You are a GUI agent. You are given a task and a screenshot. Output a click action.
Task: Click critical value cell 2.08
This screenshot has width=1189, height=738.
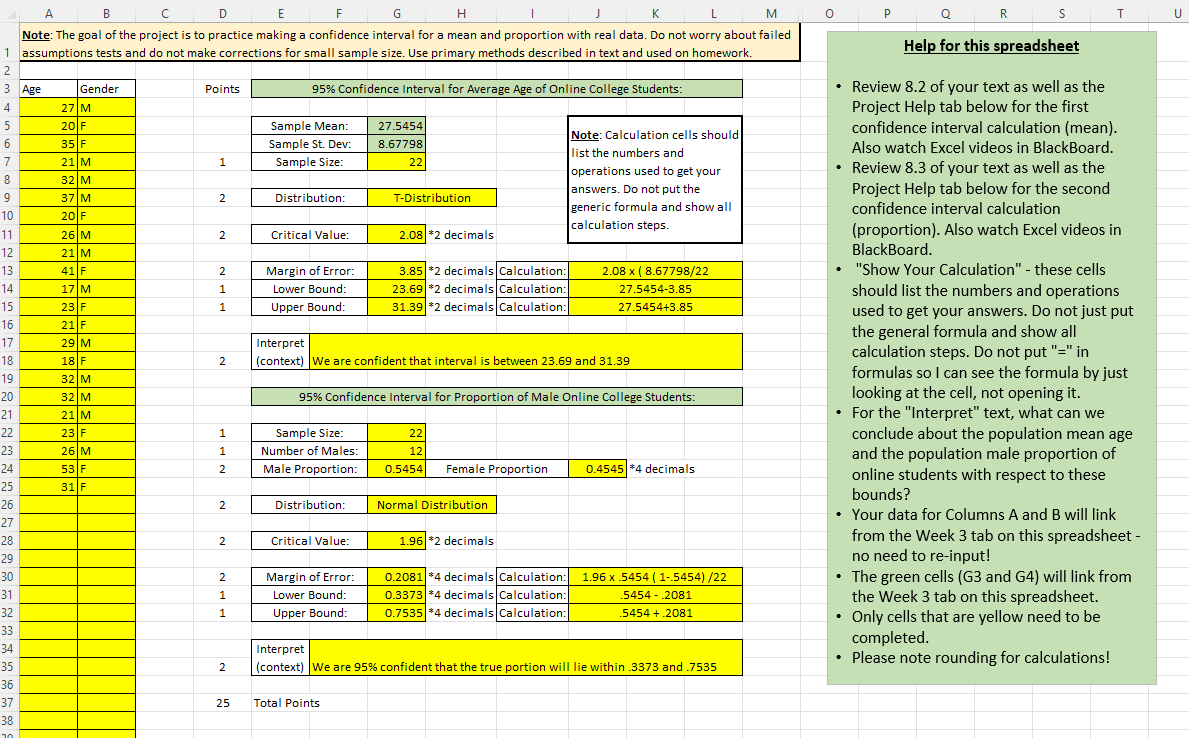pyautogui.click(x=397, y=235)
